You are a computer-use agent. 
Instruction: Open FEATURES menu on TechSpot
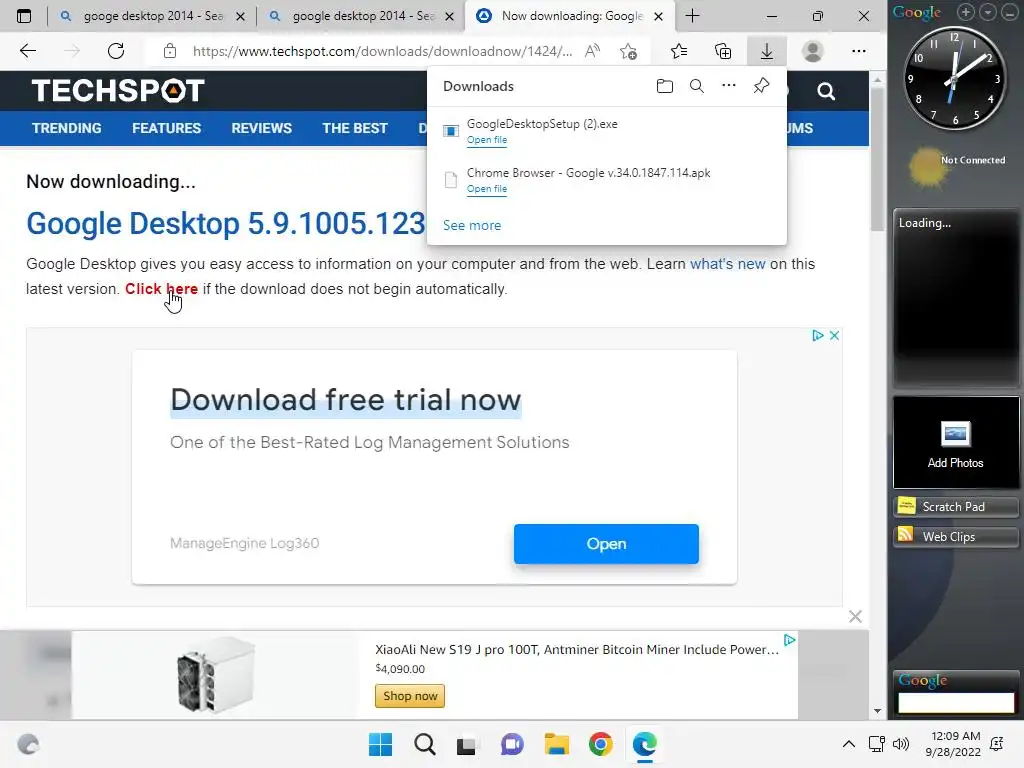click(167, 128)
